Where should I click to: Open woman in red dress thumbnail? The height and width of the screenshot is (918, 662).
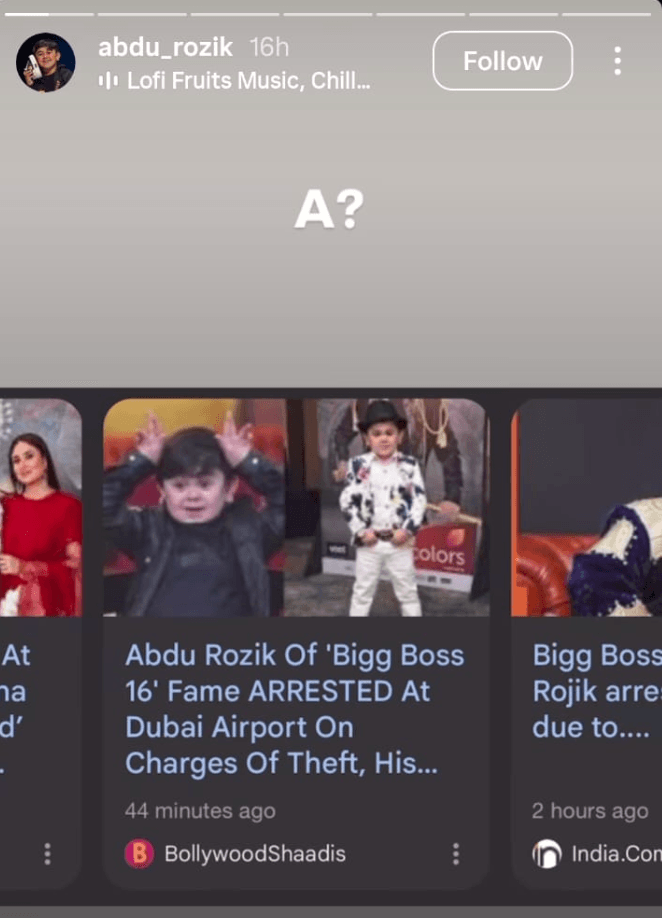coord(41,508)
